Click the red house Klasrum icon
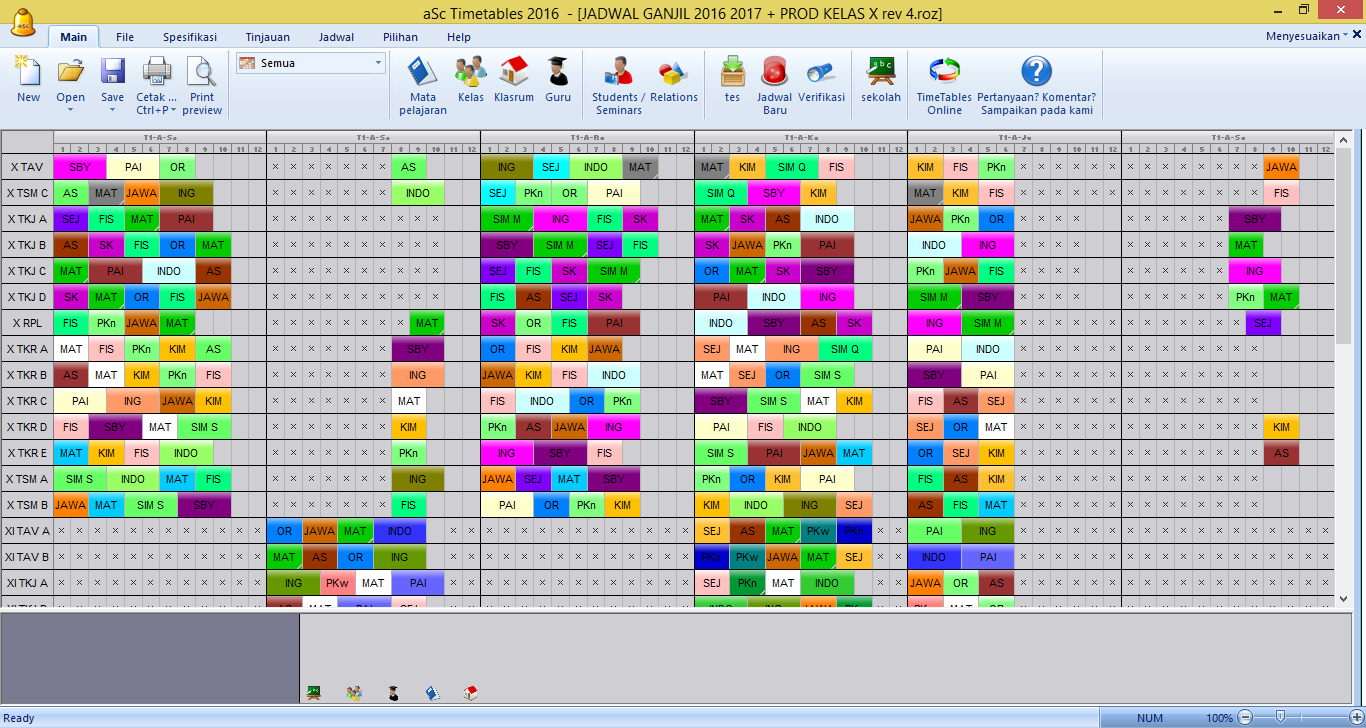Image resolution: width=1366 pixels, height=728 pixels. [513, 75]
